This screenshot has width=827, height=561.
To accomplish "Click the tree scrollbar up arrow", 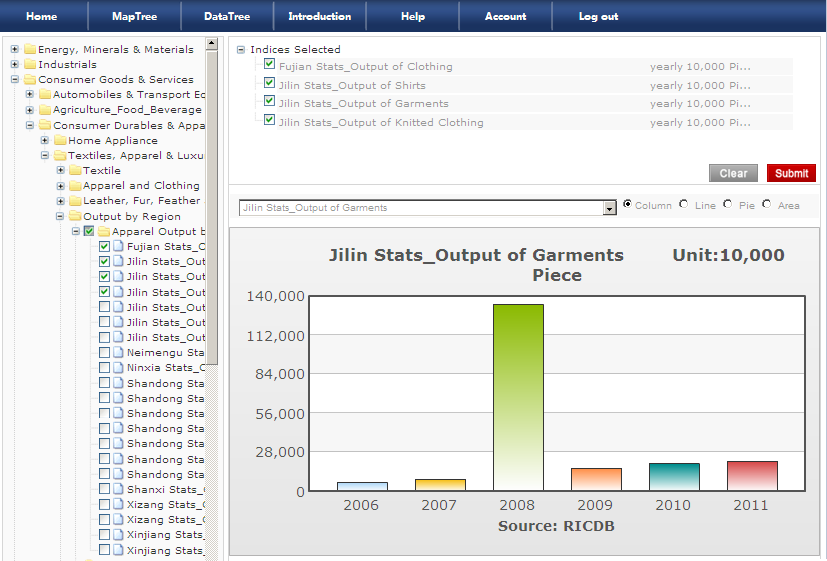I will [x=211, y=44].
